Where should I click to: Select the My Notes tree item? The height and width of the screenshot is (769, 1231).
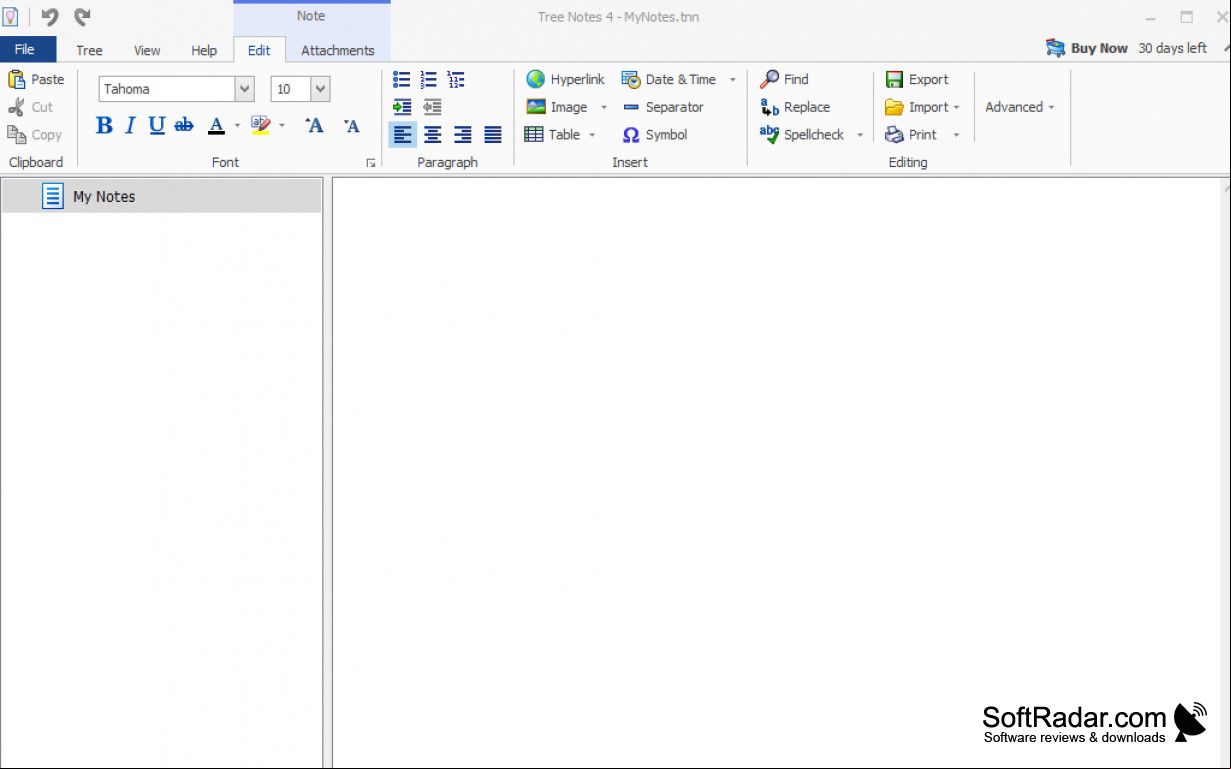tap(162, 197)
